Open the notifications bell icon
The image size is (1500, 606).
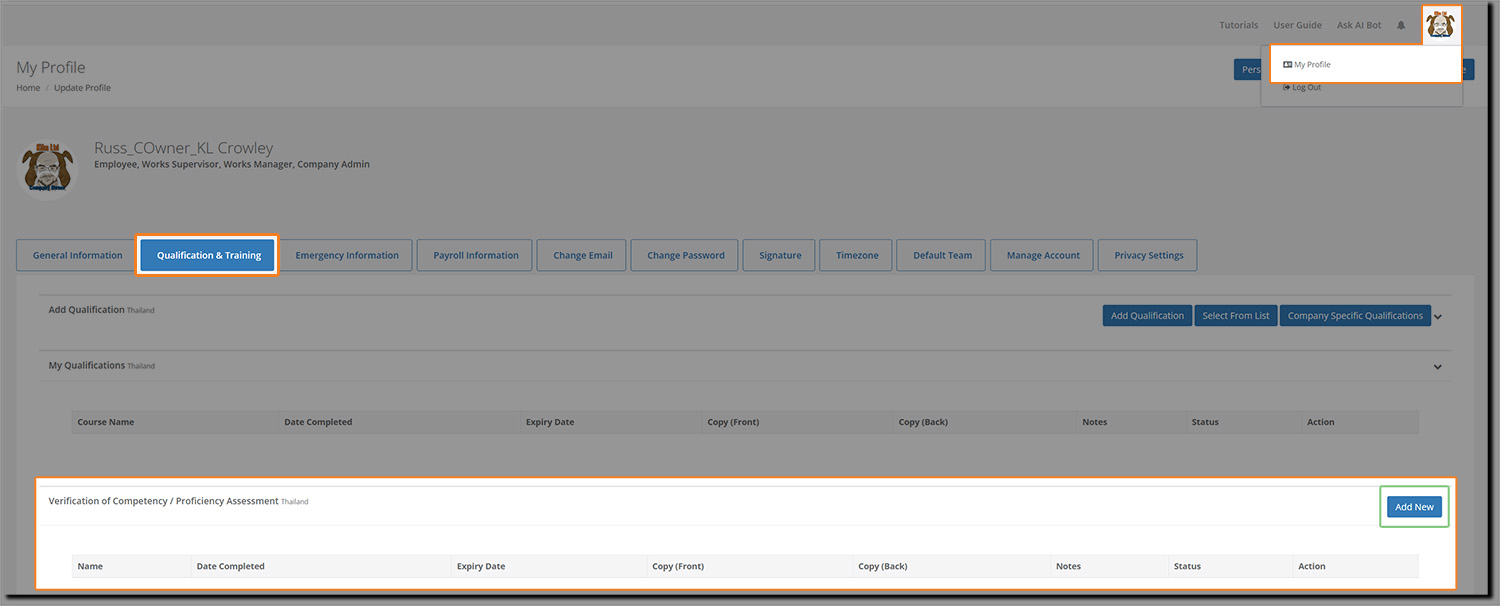[x=1401, y=25]
